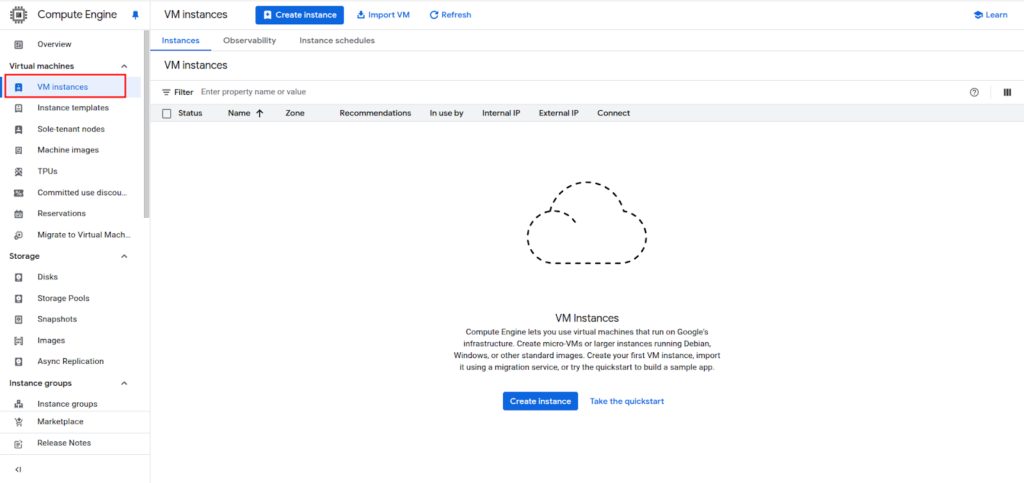Viewport: 1024px width, 483px height.
Task: Click the Marketplace cart icon
Action: tap(18, 422)
